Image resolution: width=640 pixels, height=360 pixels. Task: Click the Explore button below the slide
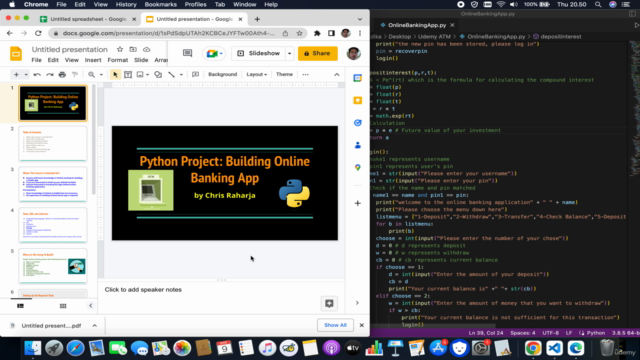pos(329,303)
